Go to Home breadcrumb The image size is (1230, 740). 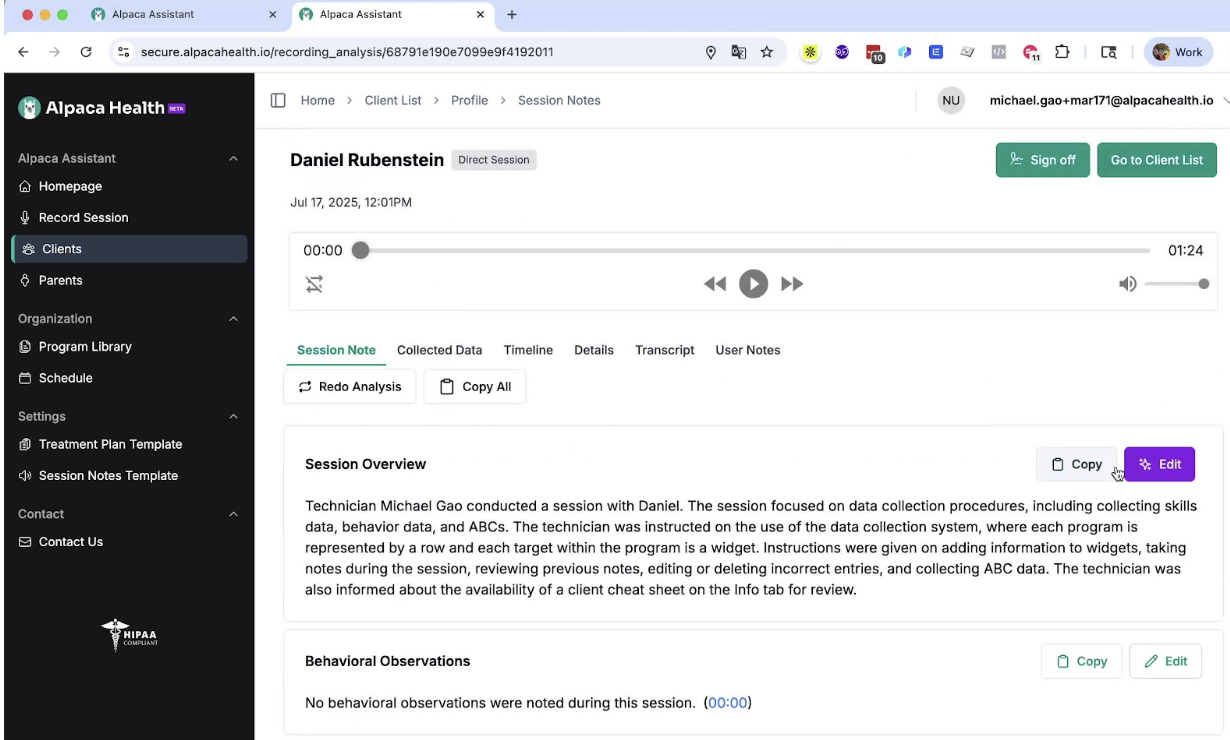point(318,100)
